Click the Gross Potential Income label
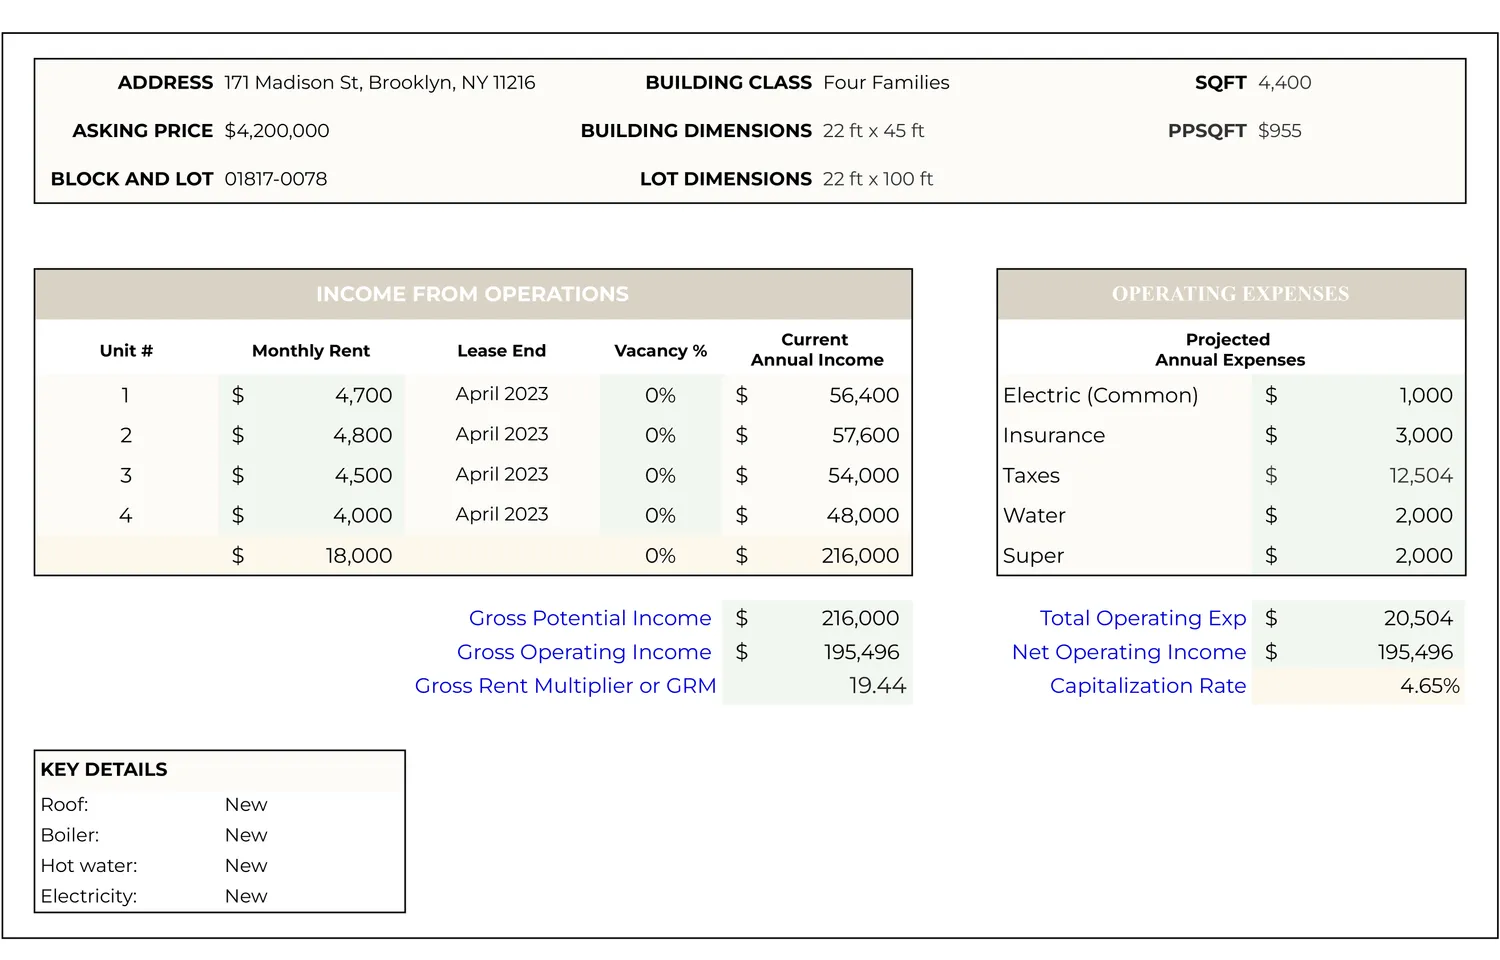 [x=589, y=618]
